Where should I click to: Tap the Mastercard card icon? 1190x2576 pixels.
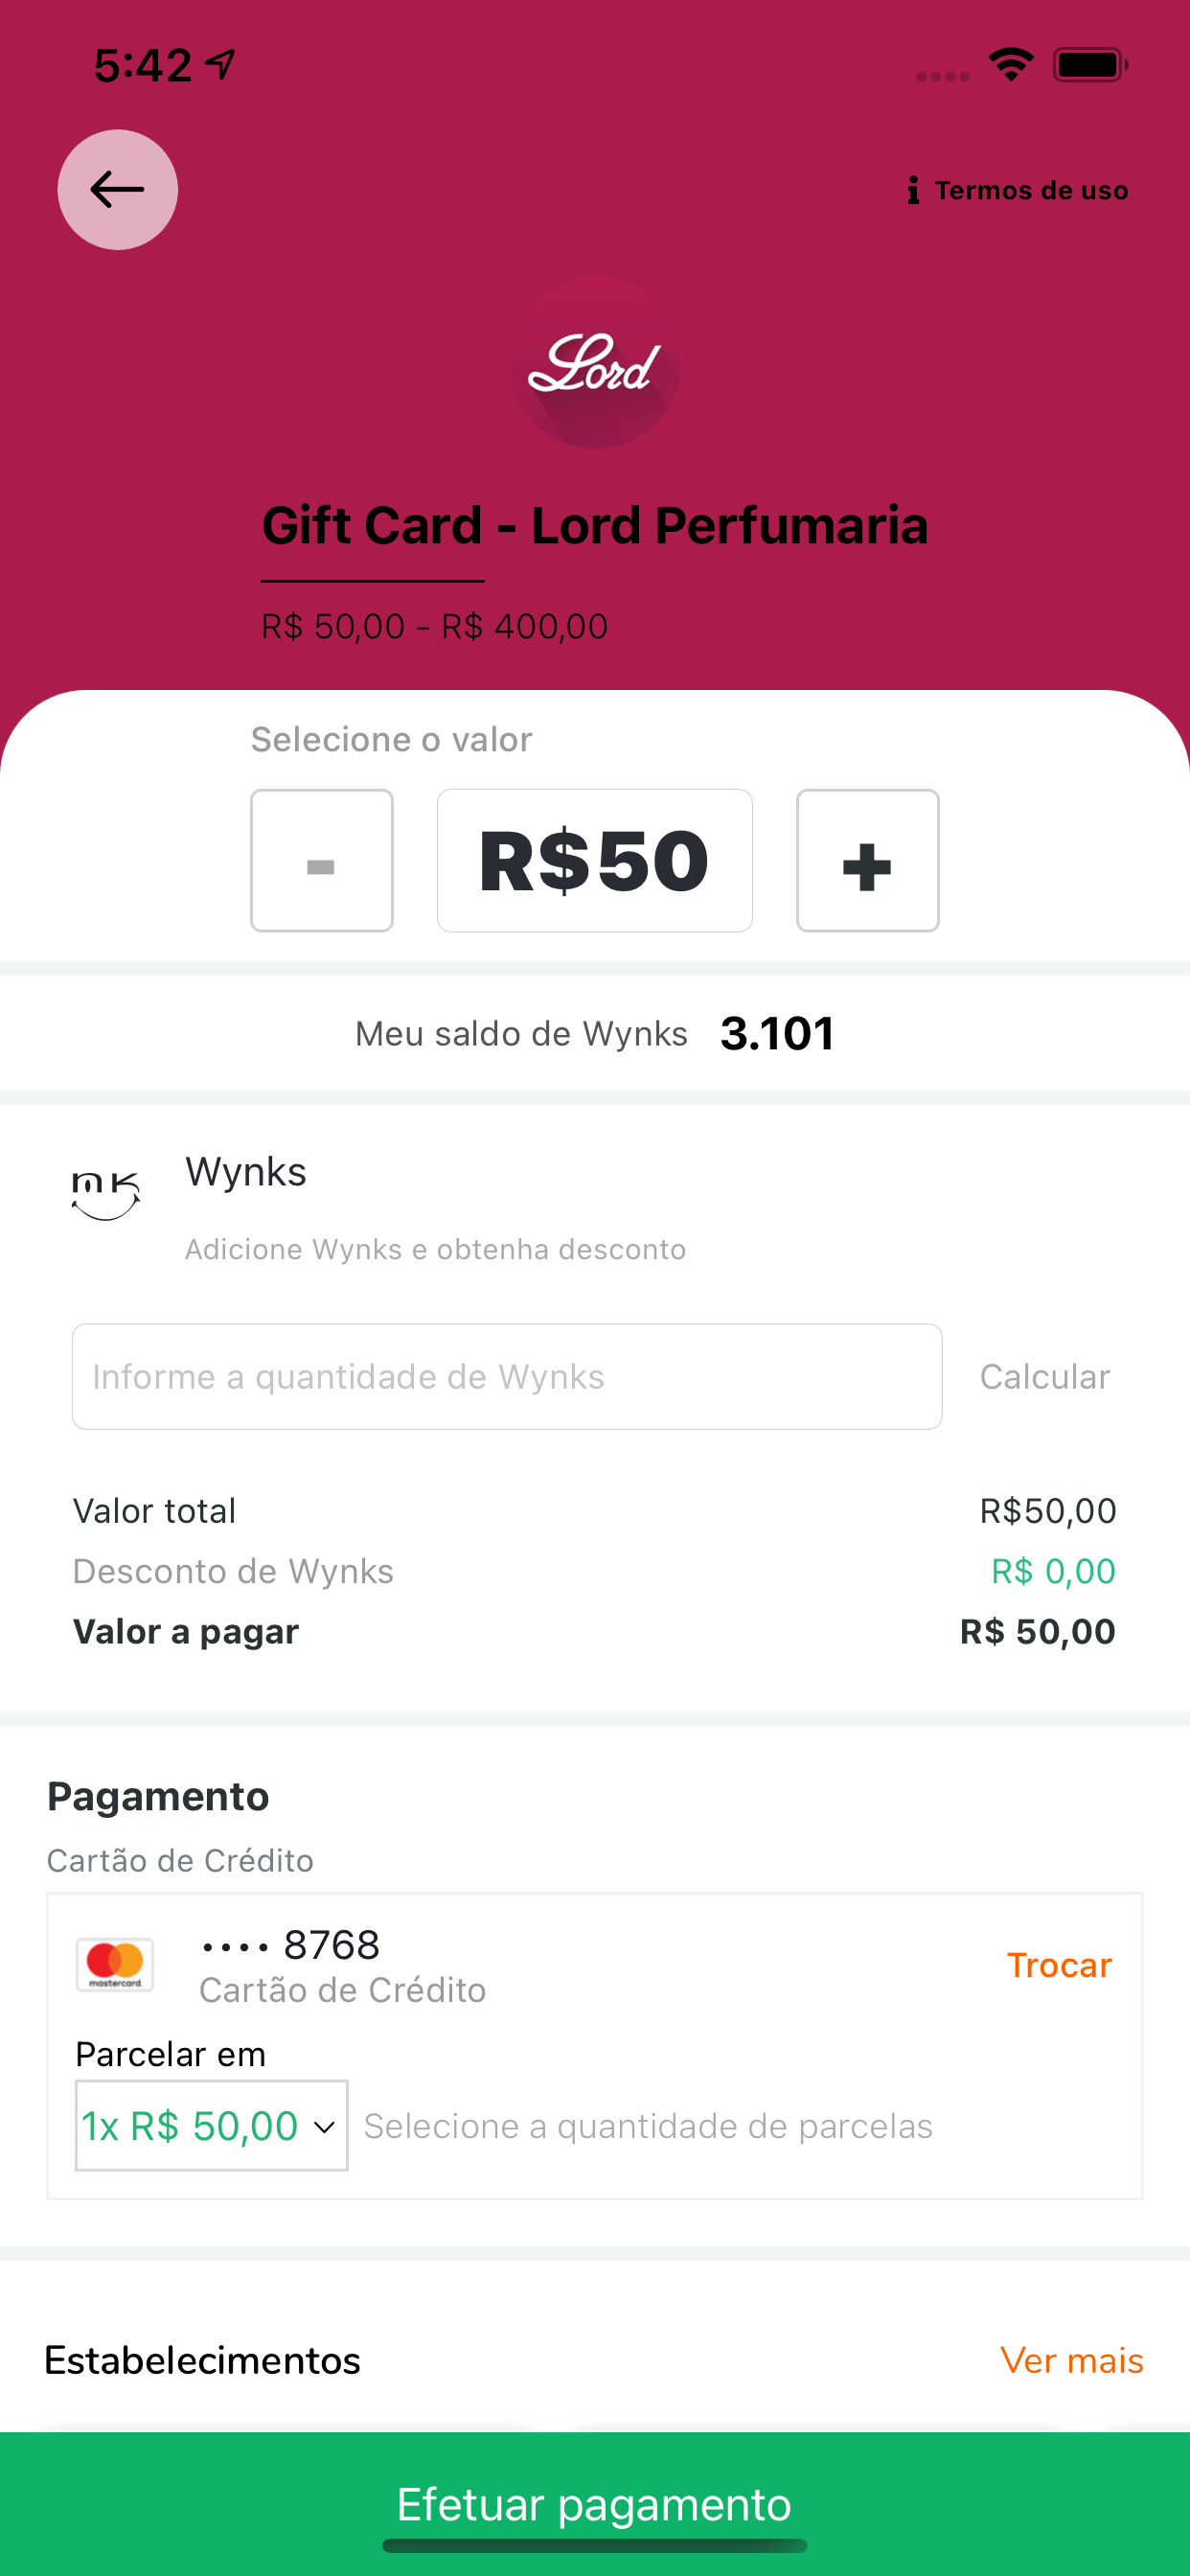(115, 1965)
